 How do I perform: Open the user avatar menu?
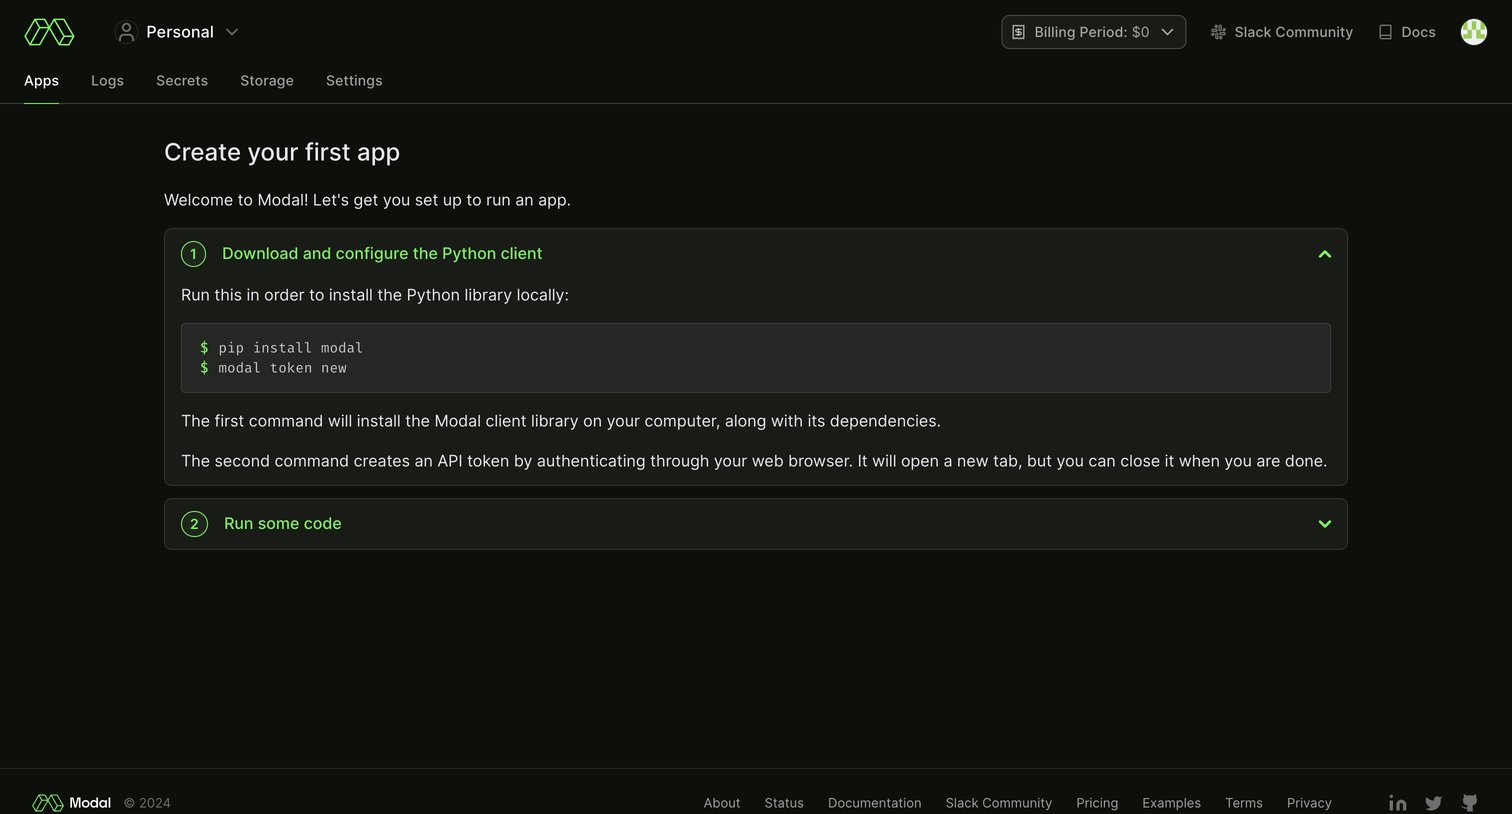1473,32
